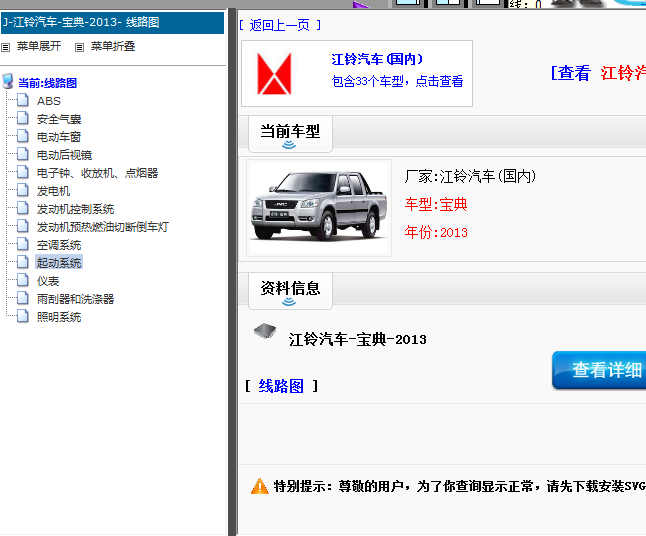Select 雨刮器和洗涤器 tree entry
The width and height of the screenshot is (646, 536).
pyautogui.click(x=75, y=299)
